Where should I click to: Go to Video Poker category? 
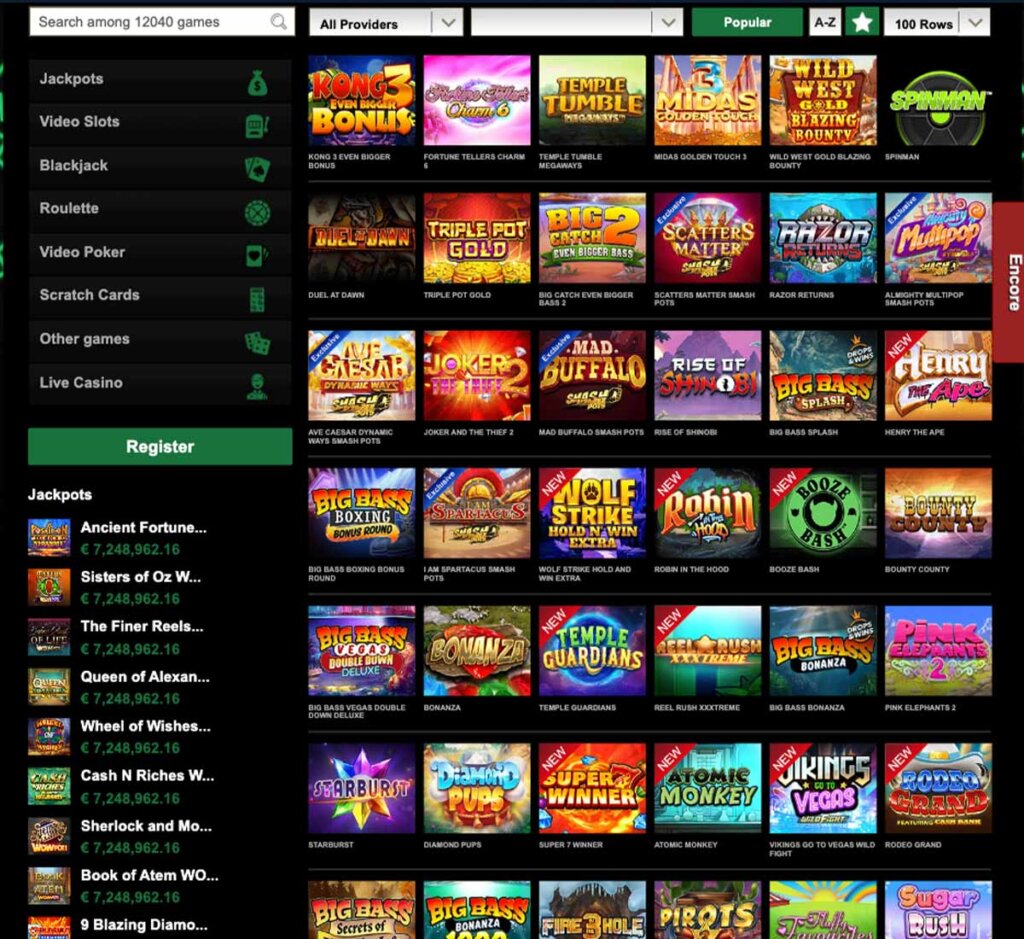pyautogui.click(x=160, y=253)
